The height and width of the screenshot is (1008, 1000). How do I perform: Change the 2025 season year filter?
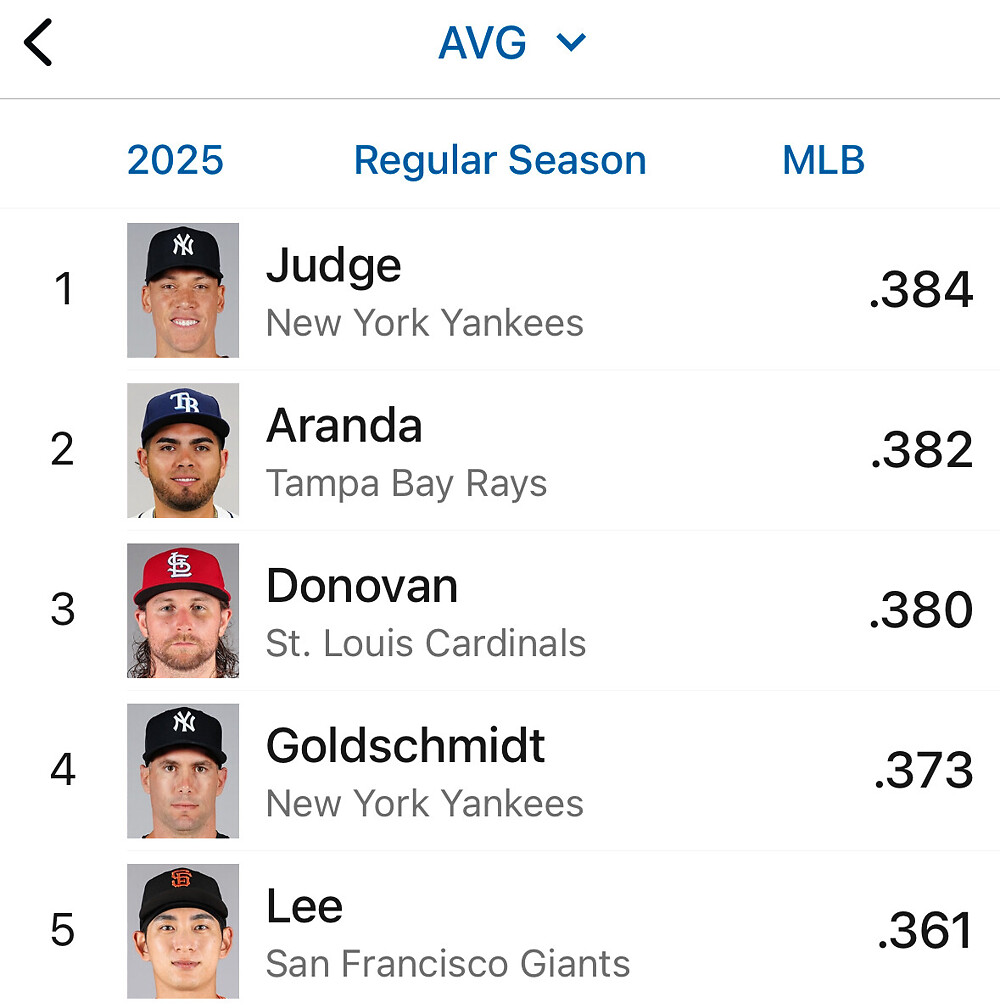(x=175, y=160)
